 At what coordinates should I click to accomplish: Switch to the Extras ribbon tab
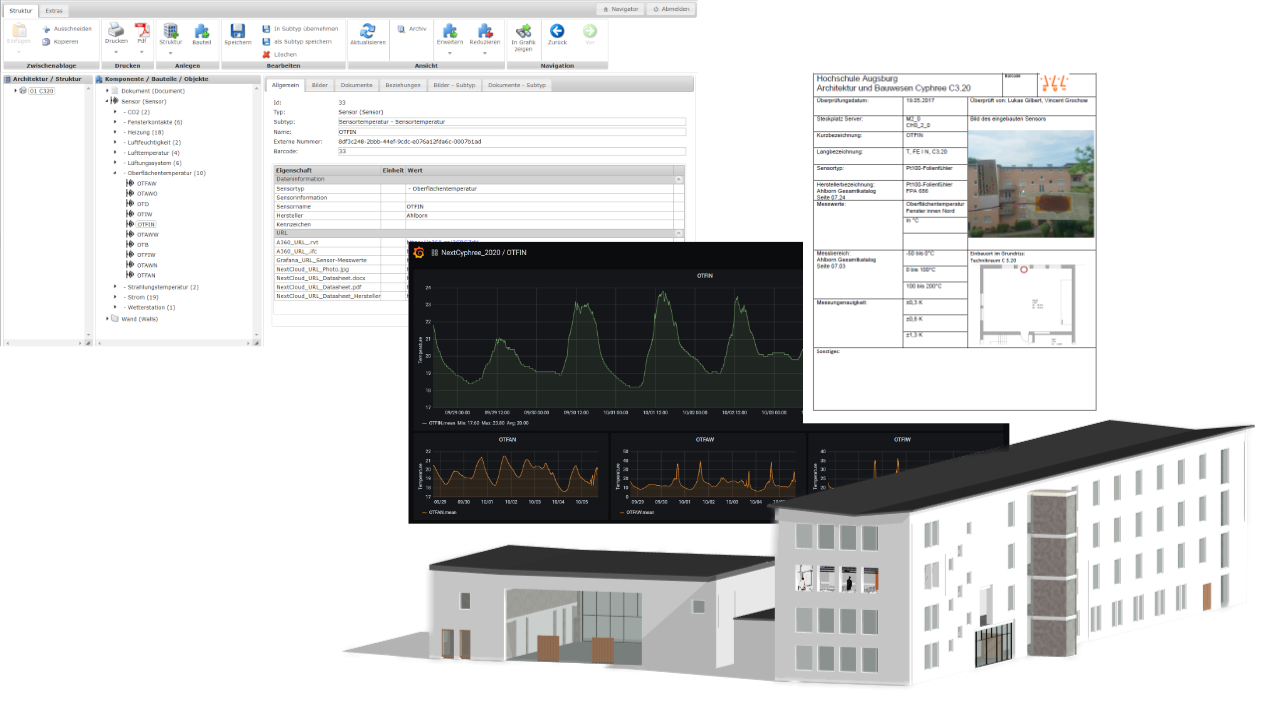pos(55,11)
